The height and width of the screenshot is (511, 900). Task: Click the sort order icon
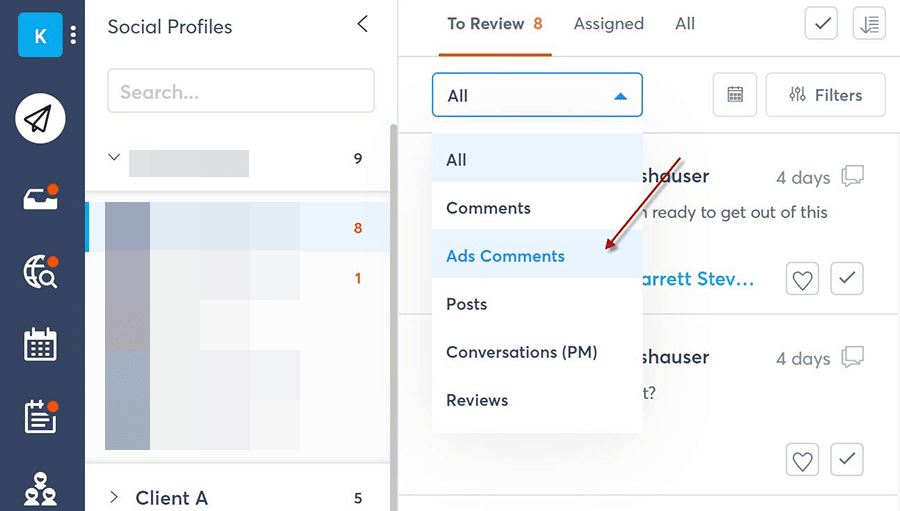(x=869, y=24)
